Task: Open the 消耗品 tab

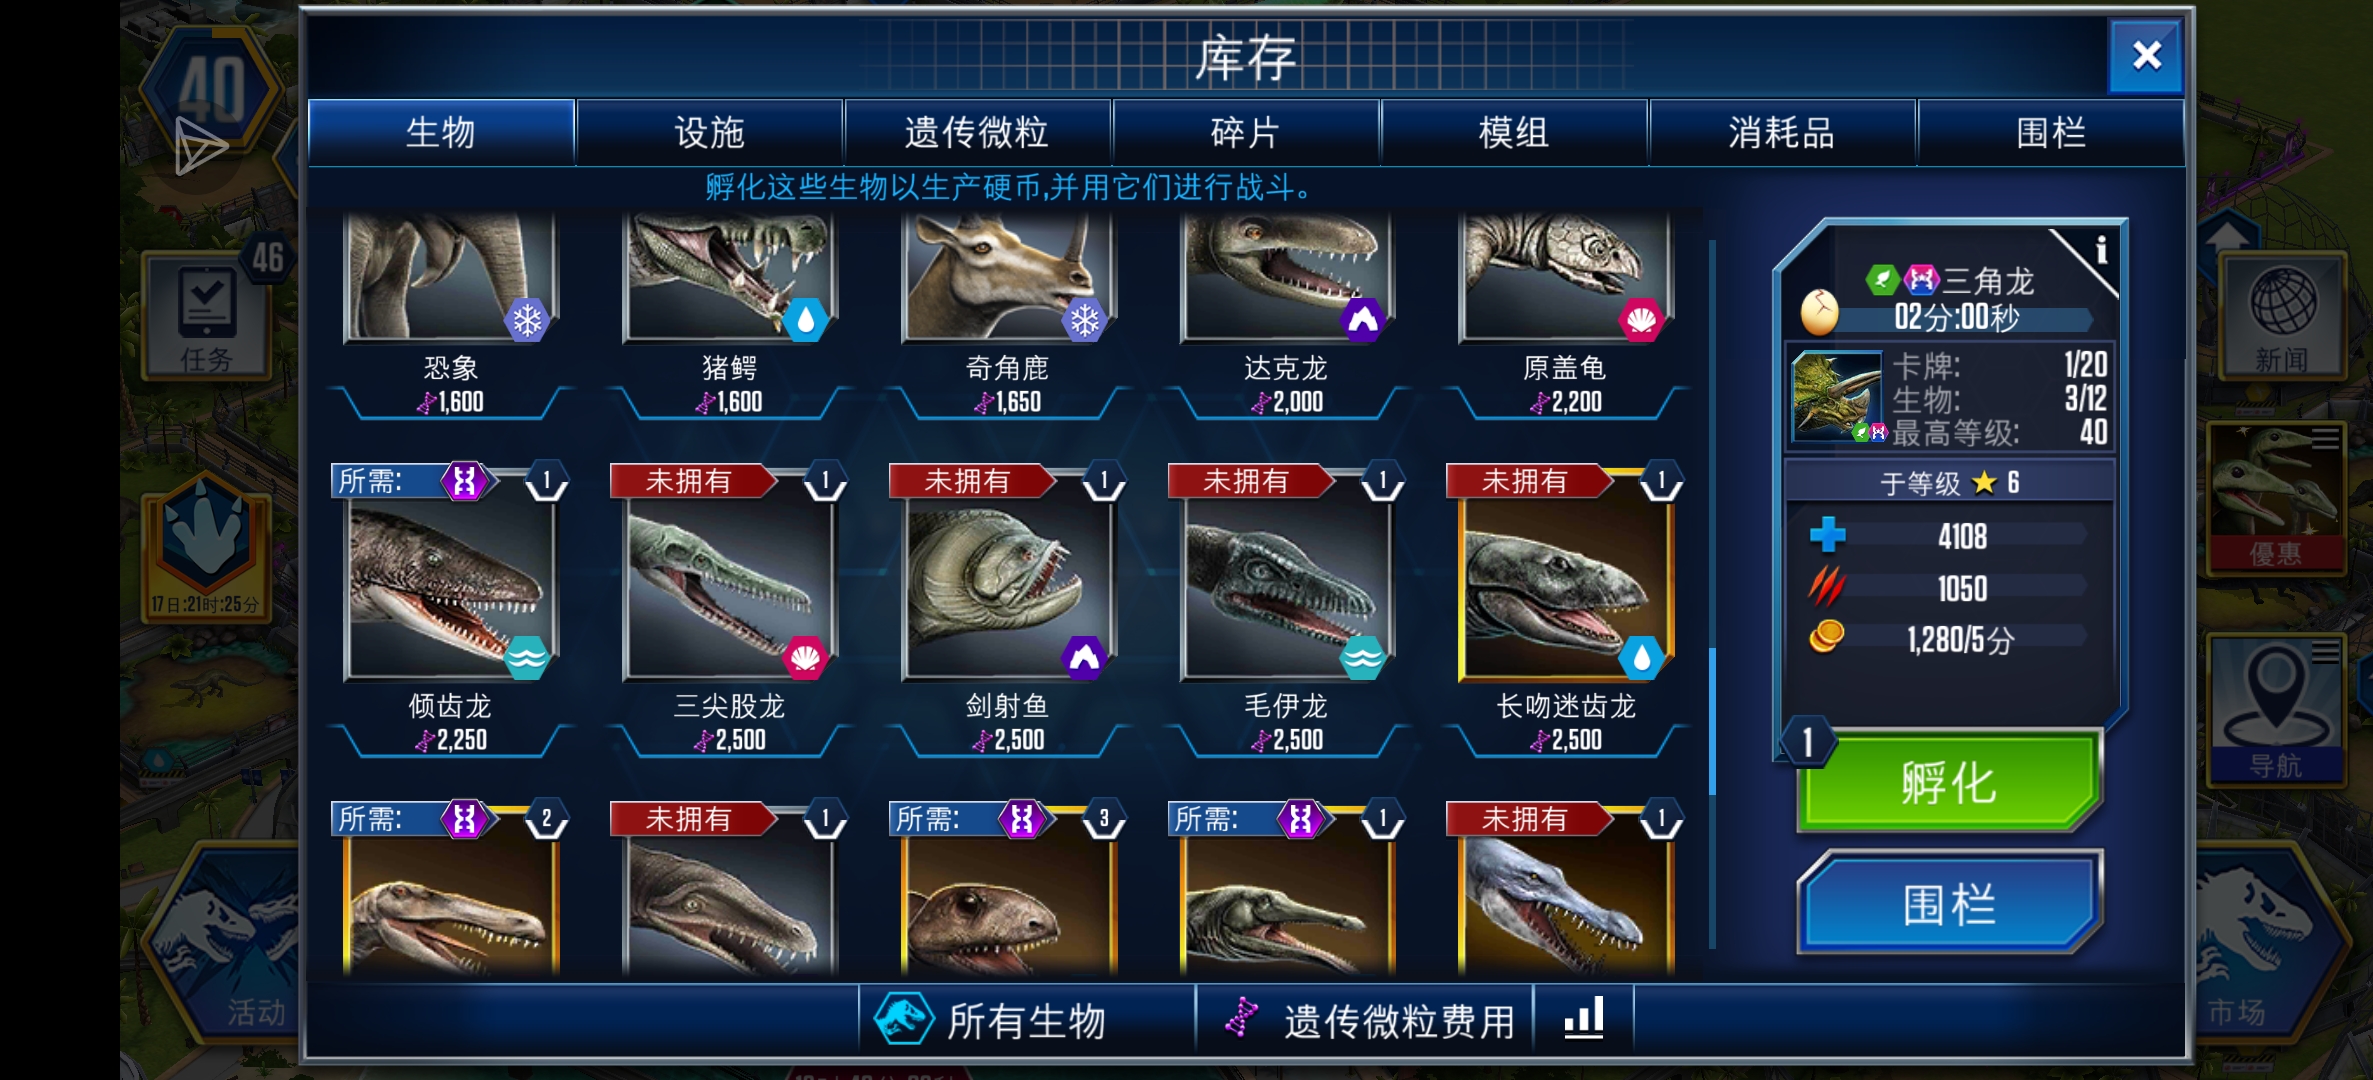Action: pos(1782,132)
